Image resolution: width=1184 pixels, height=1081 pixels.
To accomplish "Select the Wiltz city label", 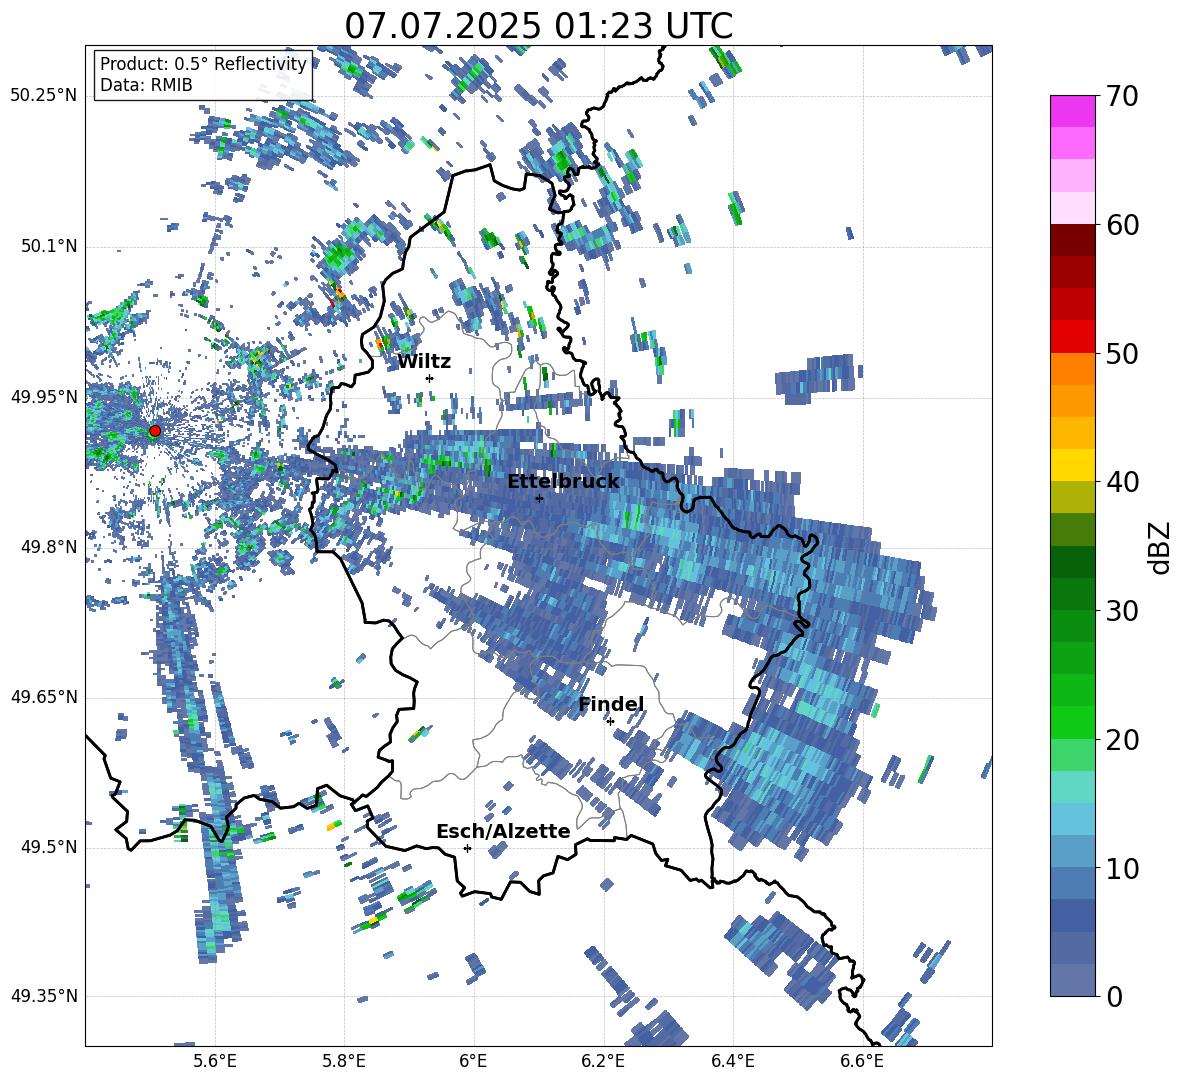I will coord(424,362).
